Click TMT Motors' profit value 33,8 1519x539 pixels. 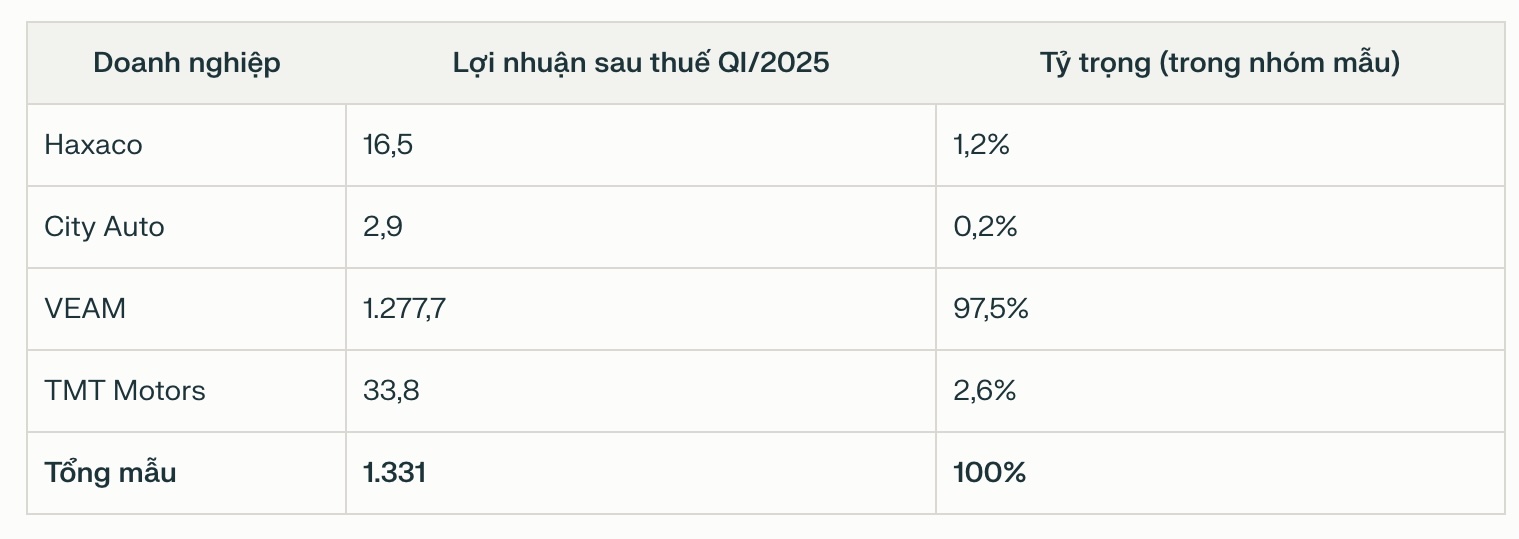point(391,390)
